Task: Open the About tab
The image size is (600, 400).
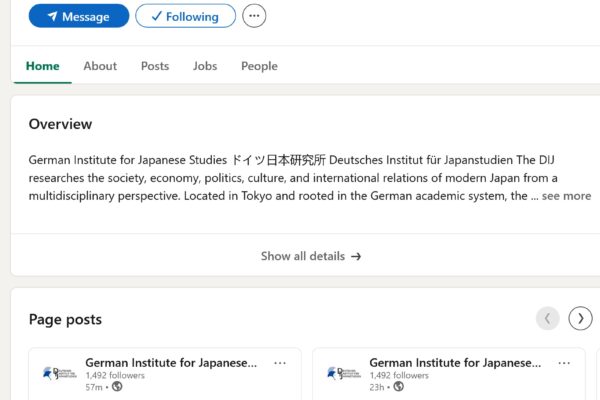Action: pos(100,66)
